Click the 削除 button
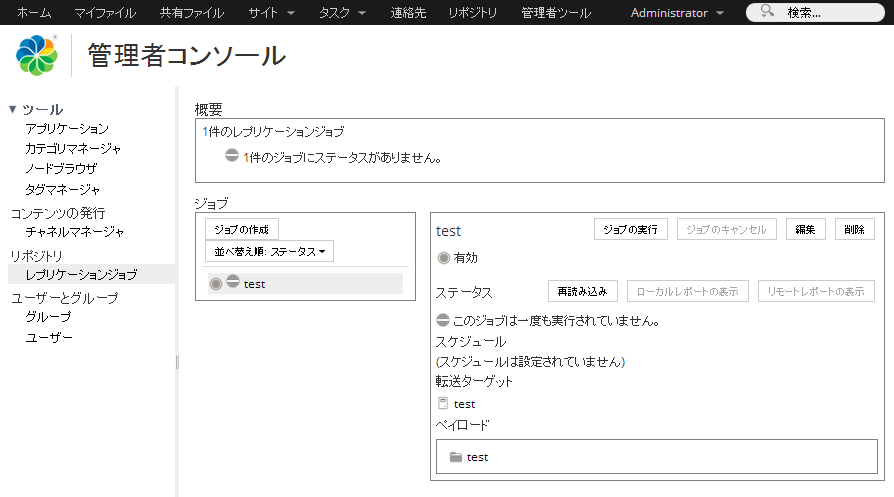 click(854, 229)
